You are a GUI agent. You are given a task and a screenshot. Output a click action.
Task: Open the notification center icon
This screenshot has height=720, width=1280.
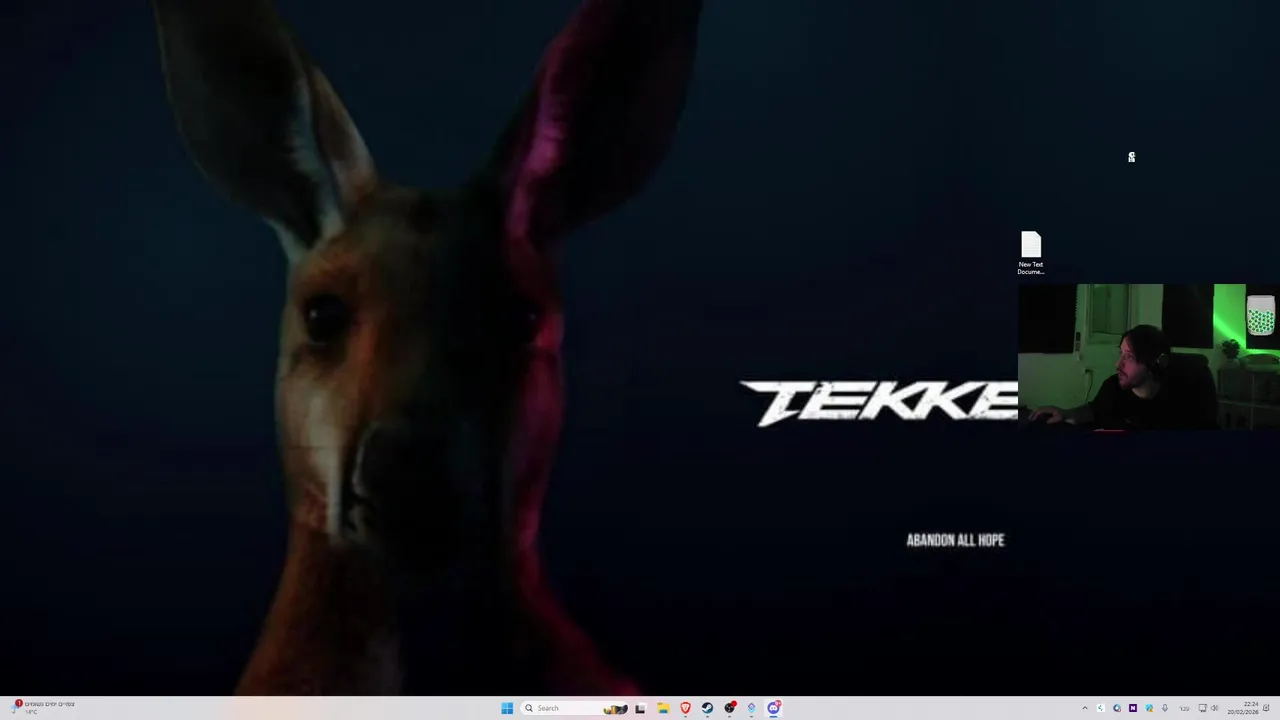coord(1266,708)
